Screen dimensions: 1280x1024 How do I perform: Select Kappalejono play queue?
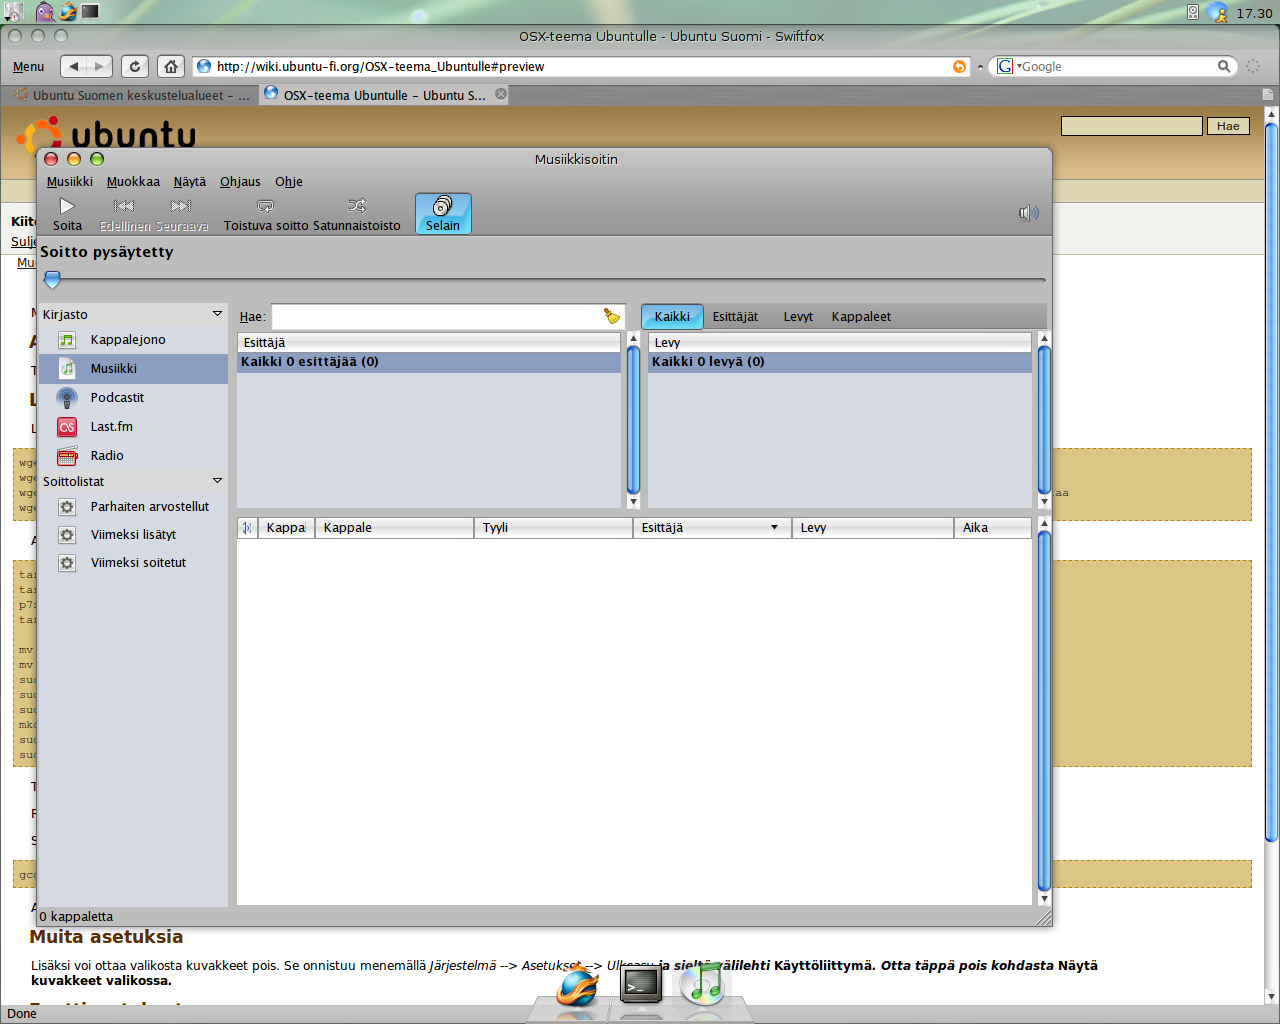point(128,340)
